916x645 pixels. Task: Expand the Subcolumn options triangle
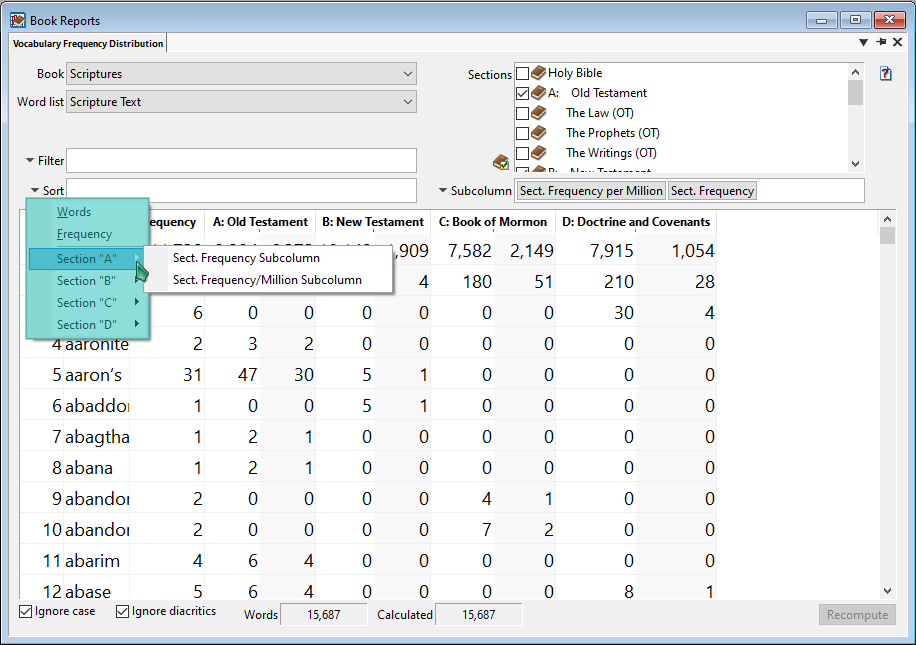tap(443, 190)
